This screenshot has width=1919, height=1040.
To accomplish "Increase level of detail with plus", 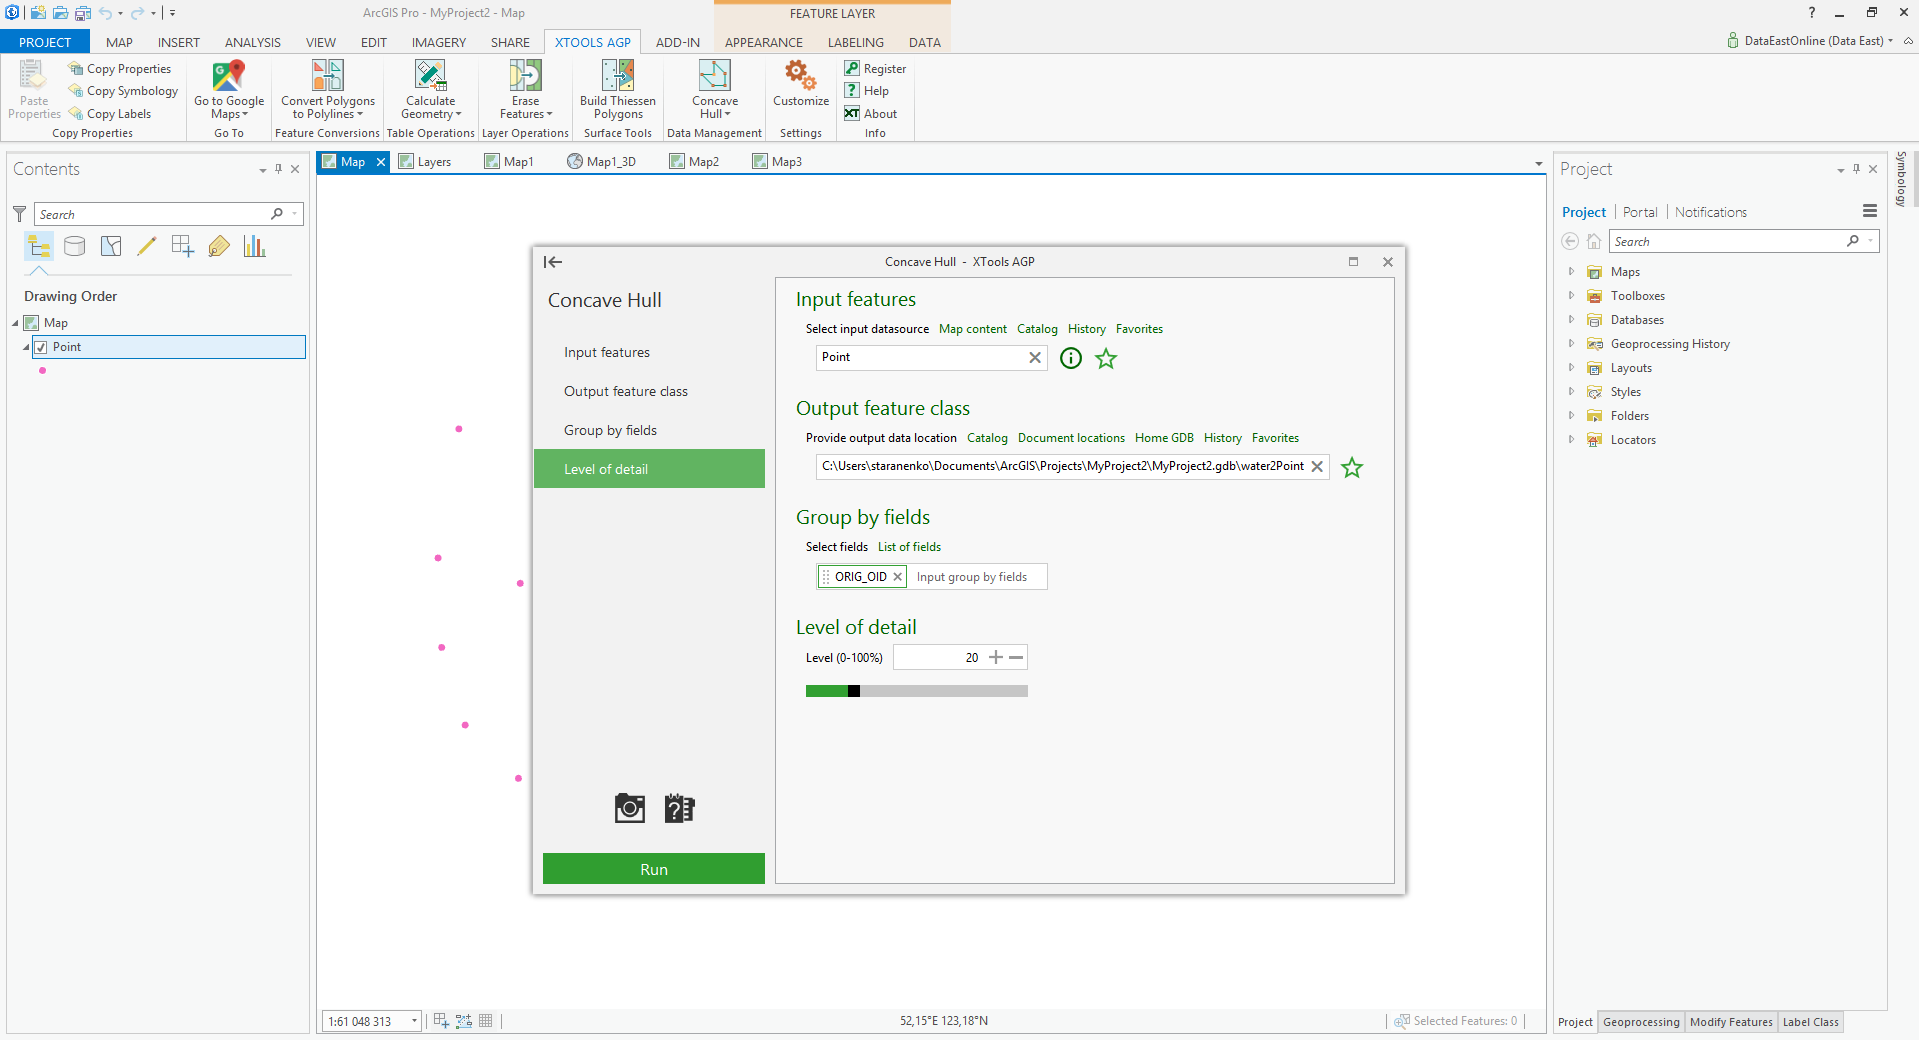I will click(x=996, y=657).
